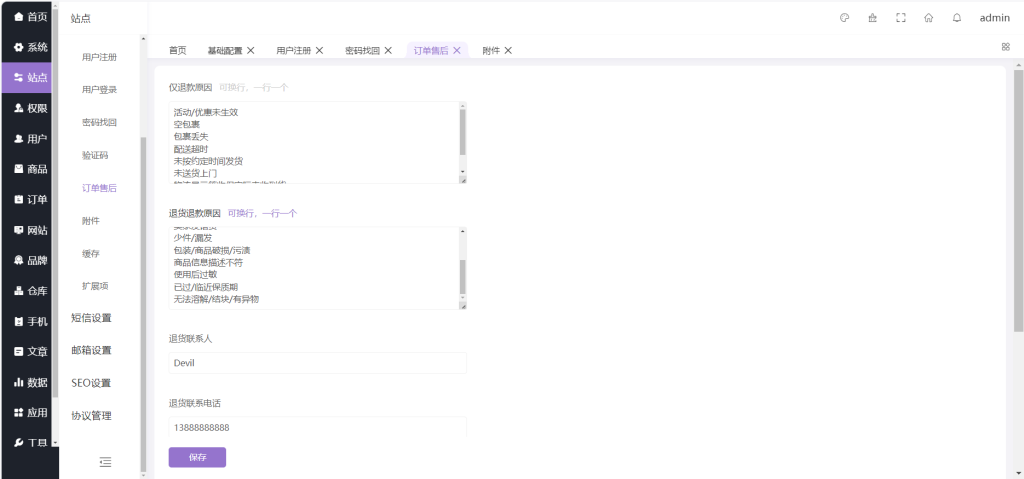The image size is (1024, 479).
Task: Open 手机 section in dark sidebar
Action: click(x=30, y=322)
